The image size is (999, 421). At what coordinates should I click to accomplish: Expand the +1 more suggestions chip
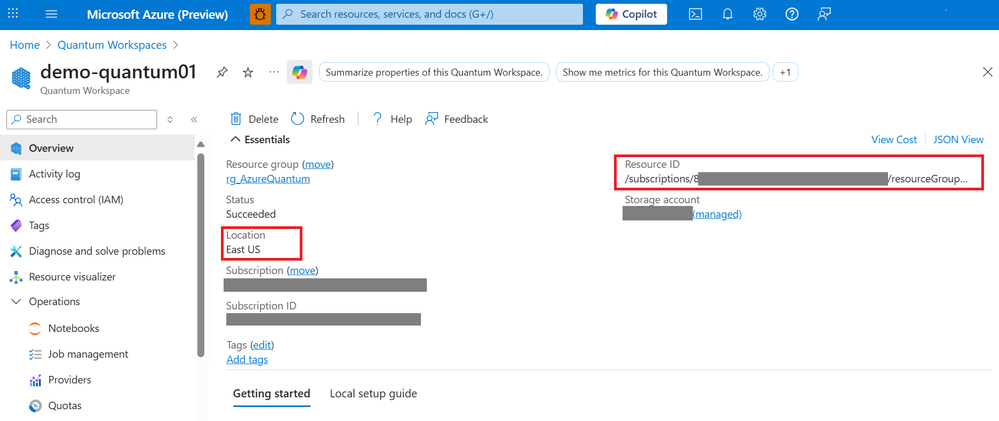(786, 73)
